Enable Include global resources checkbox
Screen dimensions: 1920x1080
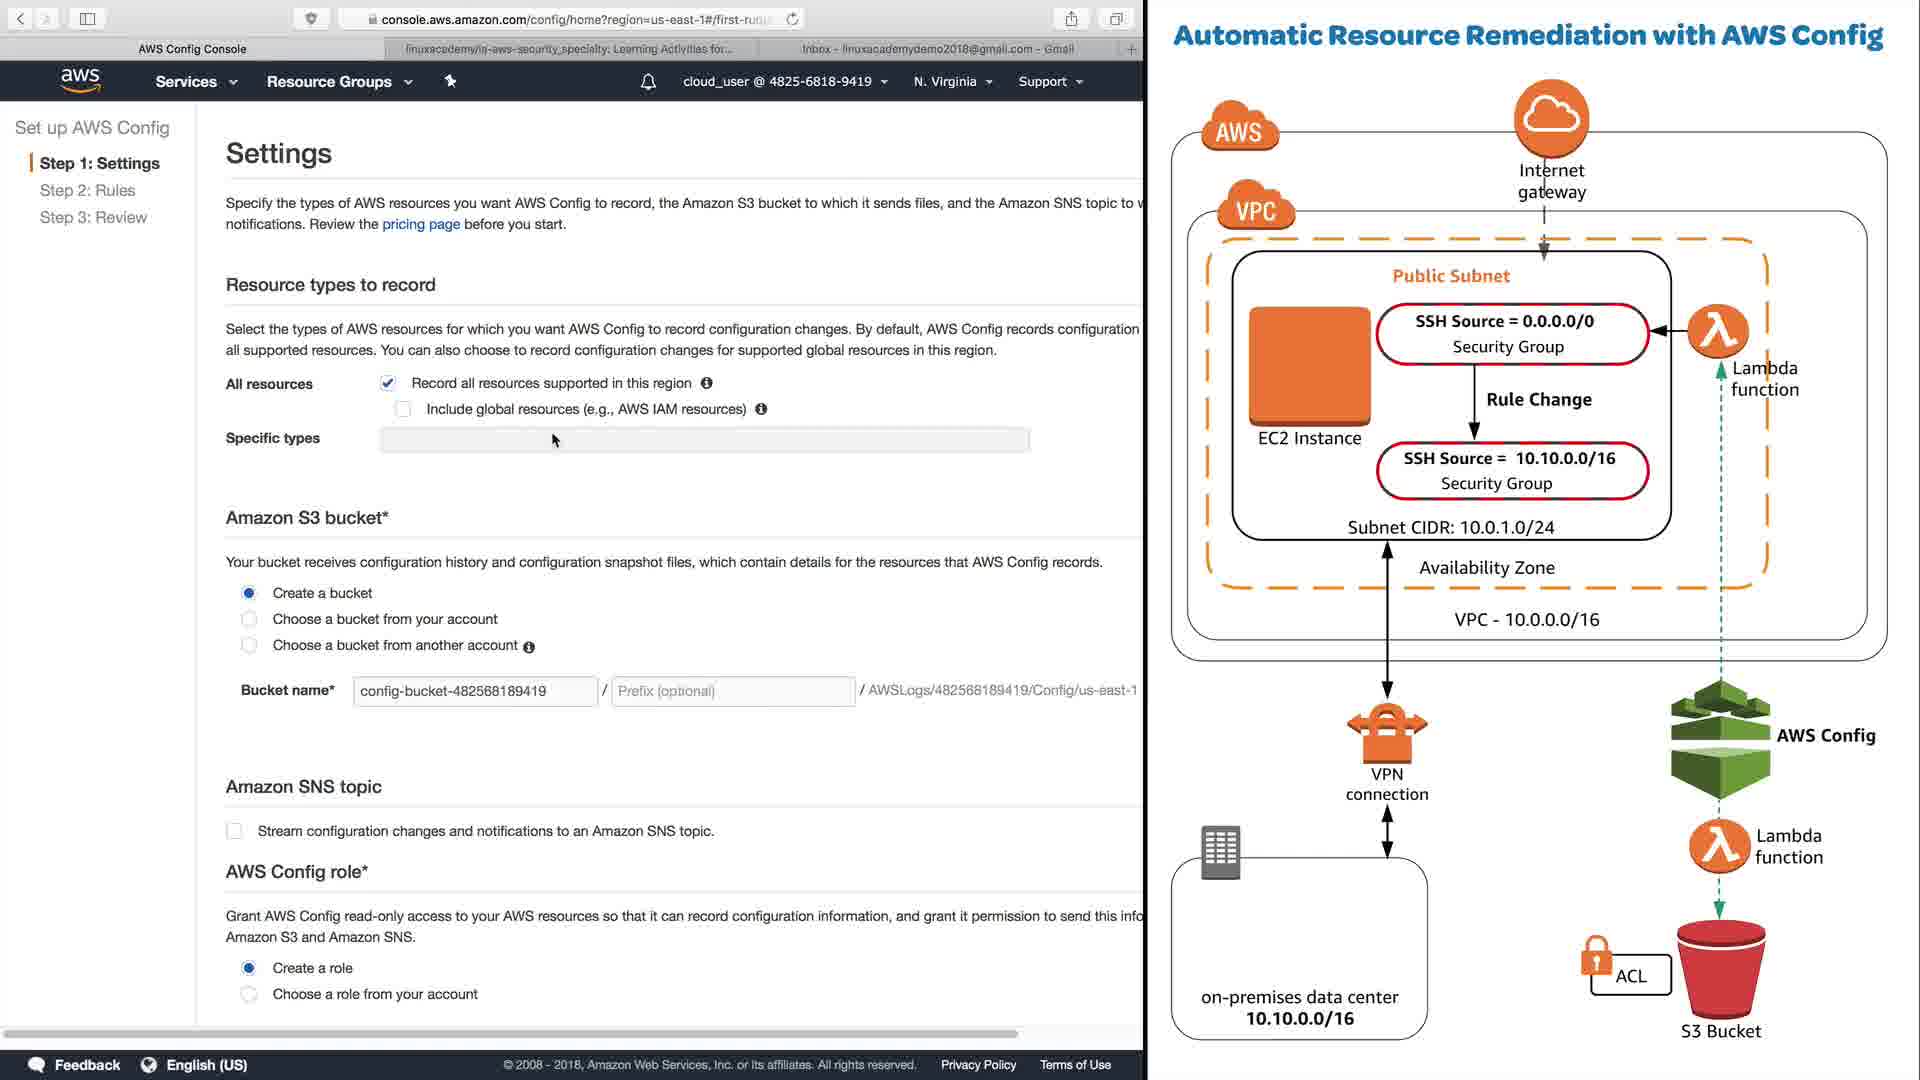click(x=403, y=409)
